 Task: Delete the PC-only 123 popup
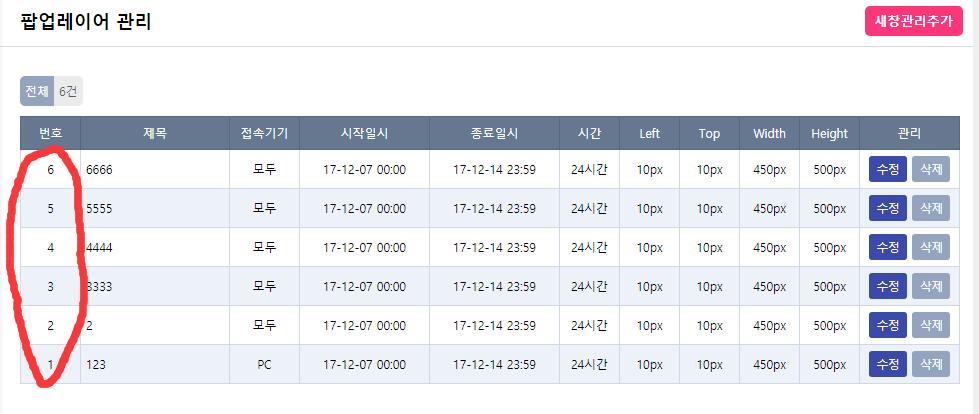(930, 364)
